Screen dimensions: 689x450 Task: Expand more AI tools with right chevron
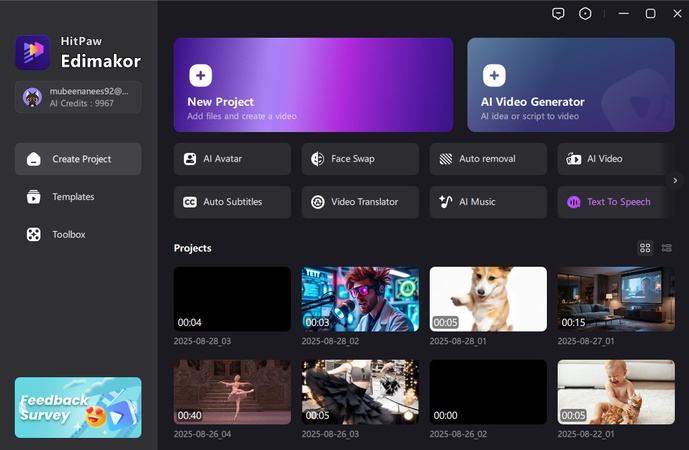click(x=675, y=180)
